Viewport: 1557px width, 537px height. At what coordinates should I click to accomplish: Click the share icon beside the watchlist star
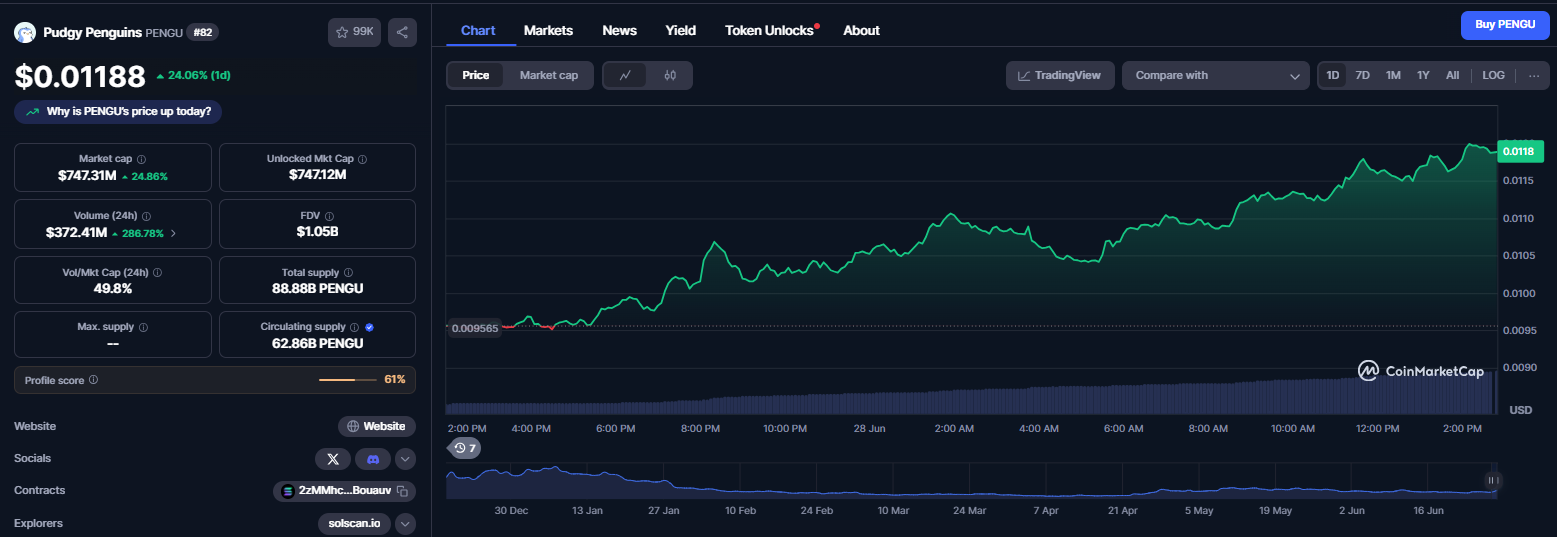(402, 32)
